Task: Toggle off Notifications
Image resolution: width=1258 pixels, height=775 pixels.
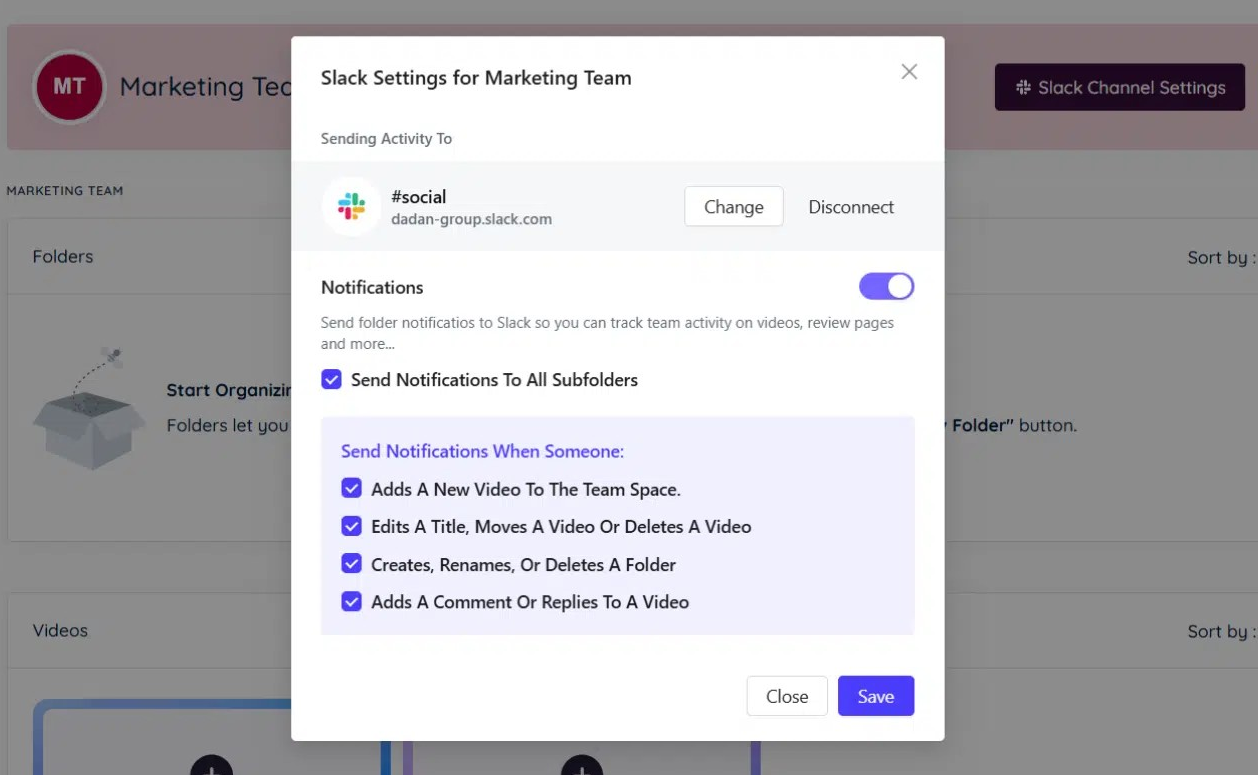Action: click(x=886, y=286)
